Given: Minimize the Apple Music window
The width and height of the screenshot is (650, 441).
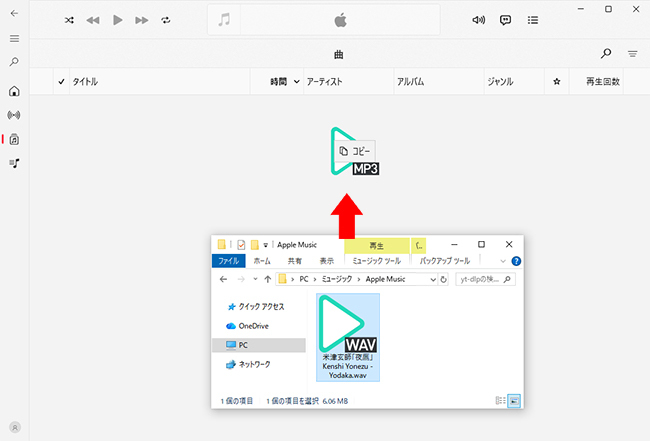Looking at the screenshot, I should tap(581, 9).
